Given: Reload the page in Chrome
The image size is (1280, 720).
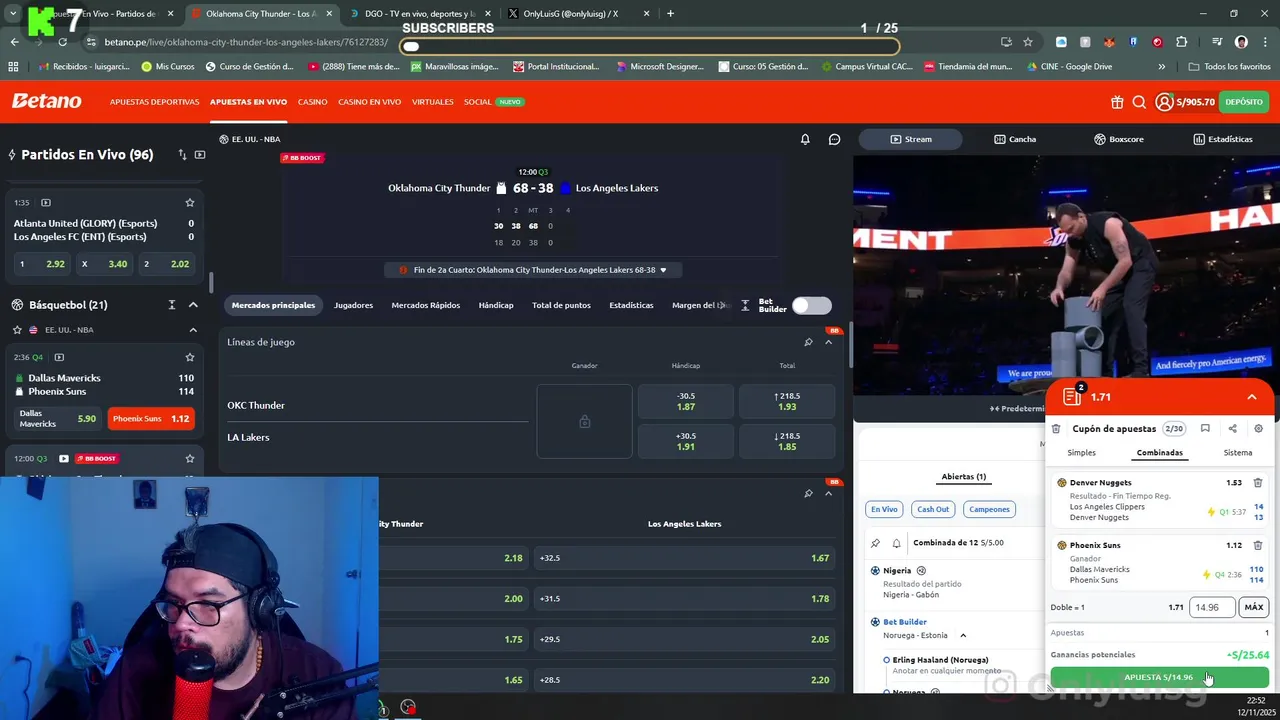Looking at the screenshot, I should coord(62,42).
